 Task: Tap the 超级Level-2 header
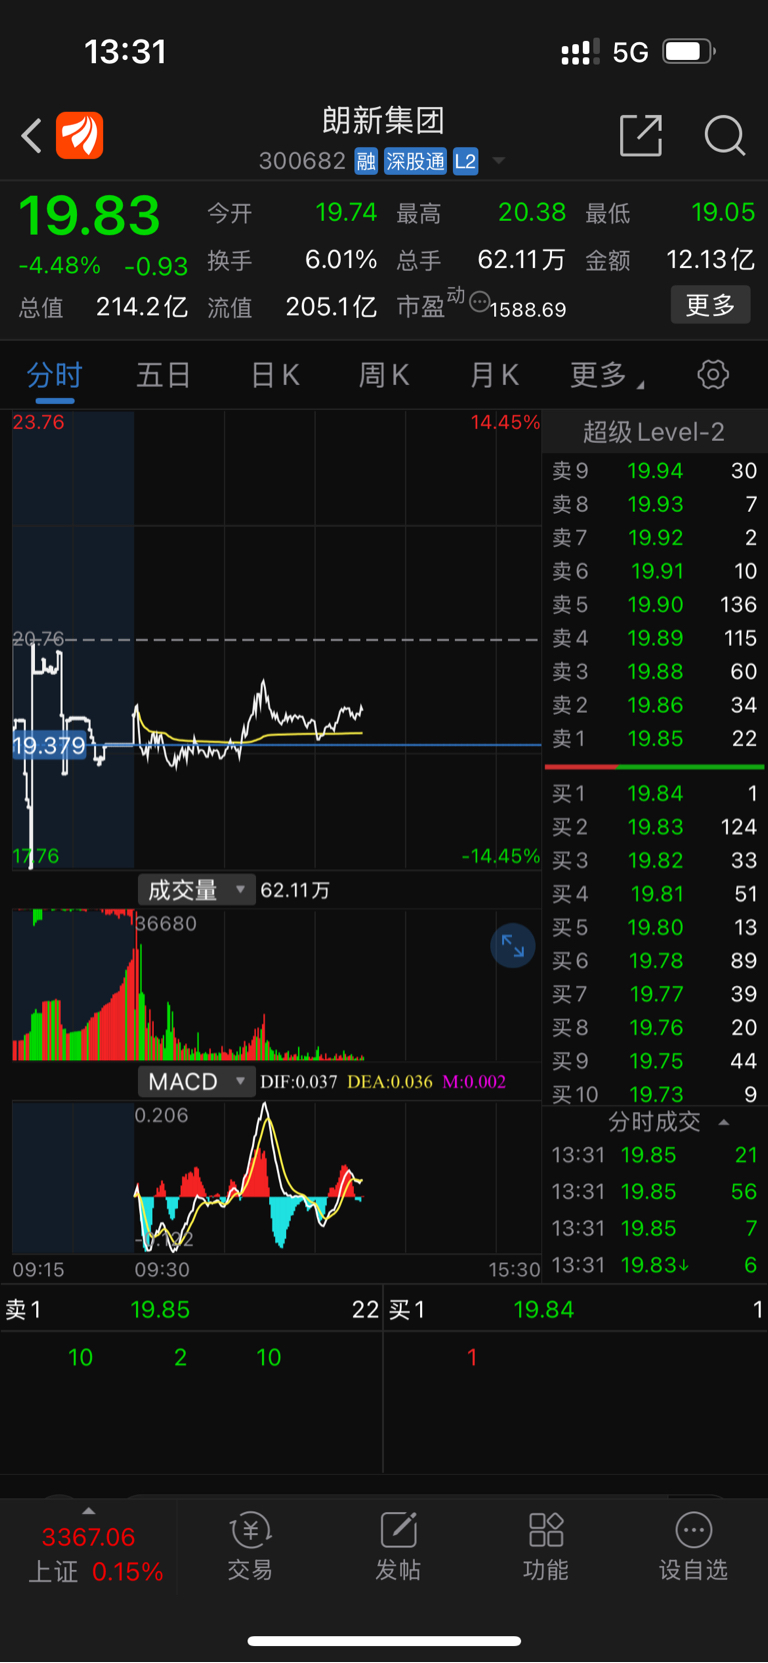tap(654, 432)
